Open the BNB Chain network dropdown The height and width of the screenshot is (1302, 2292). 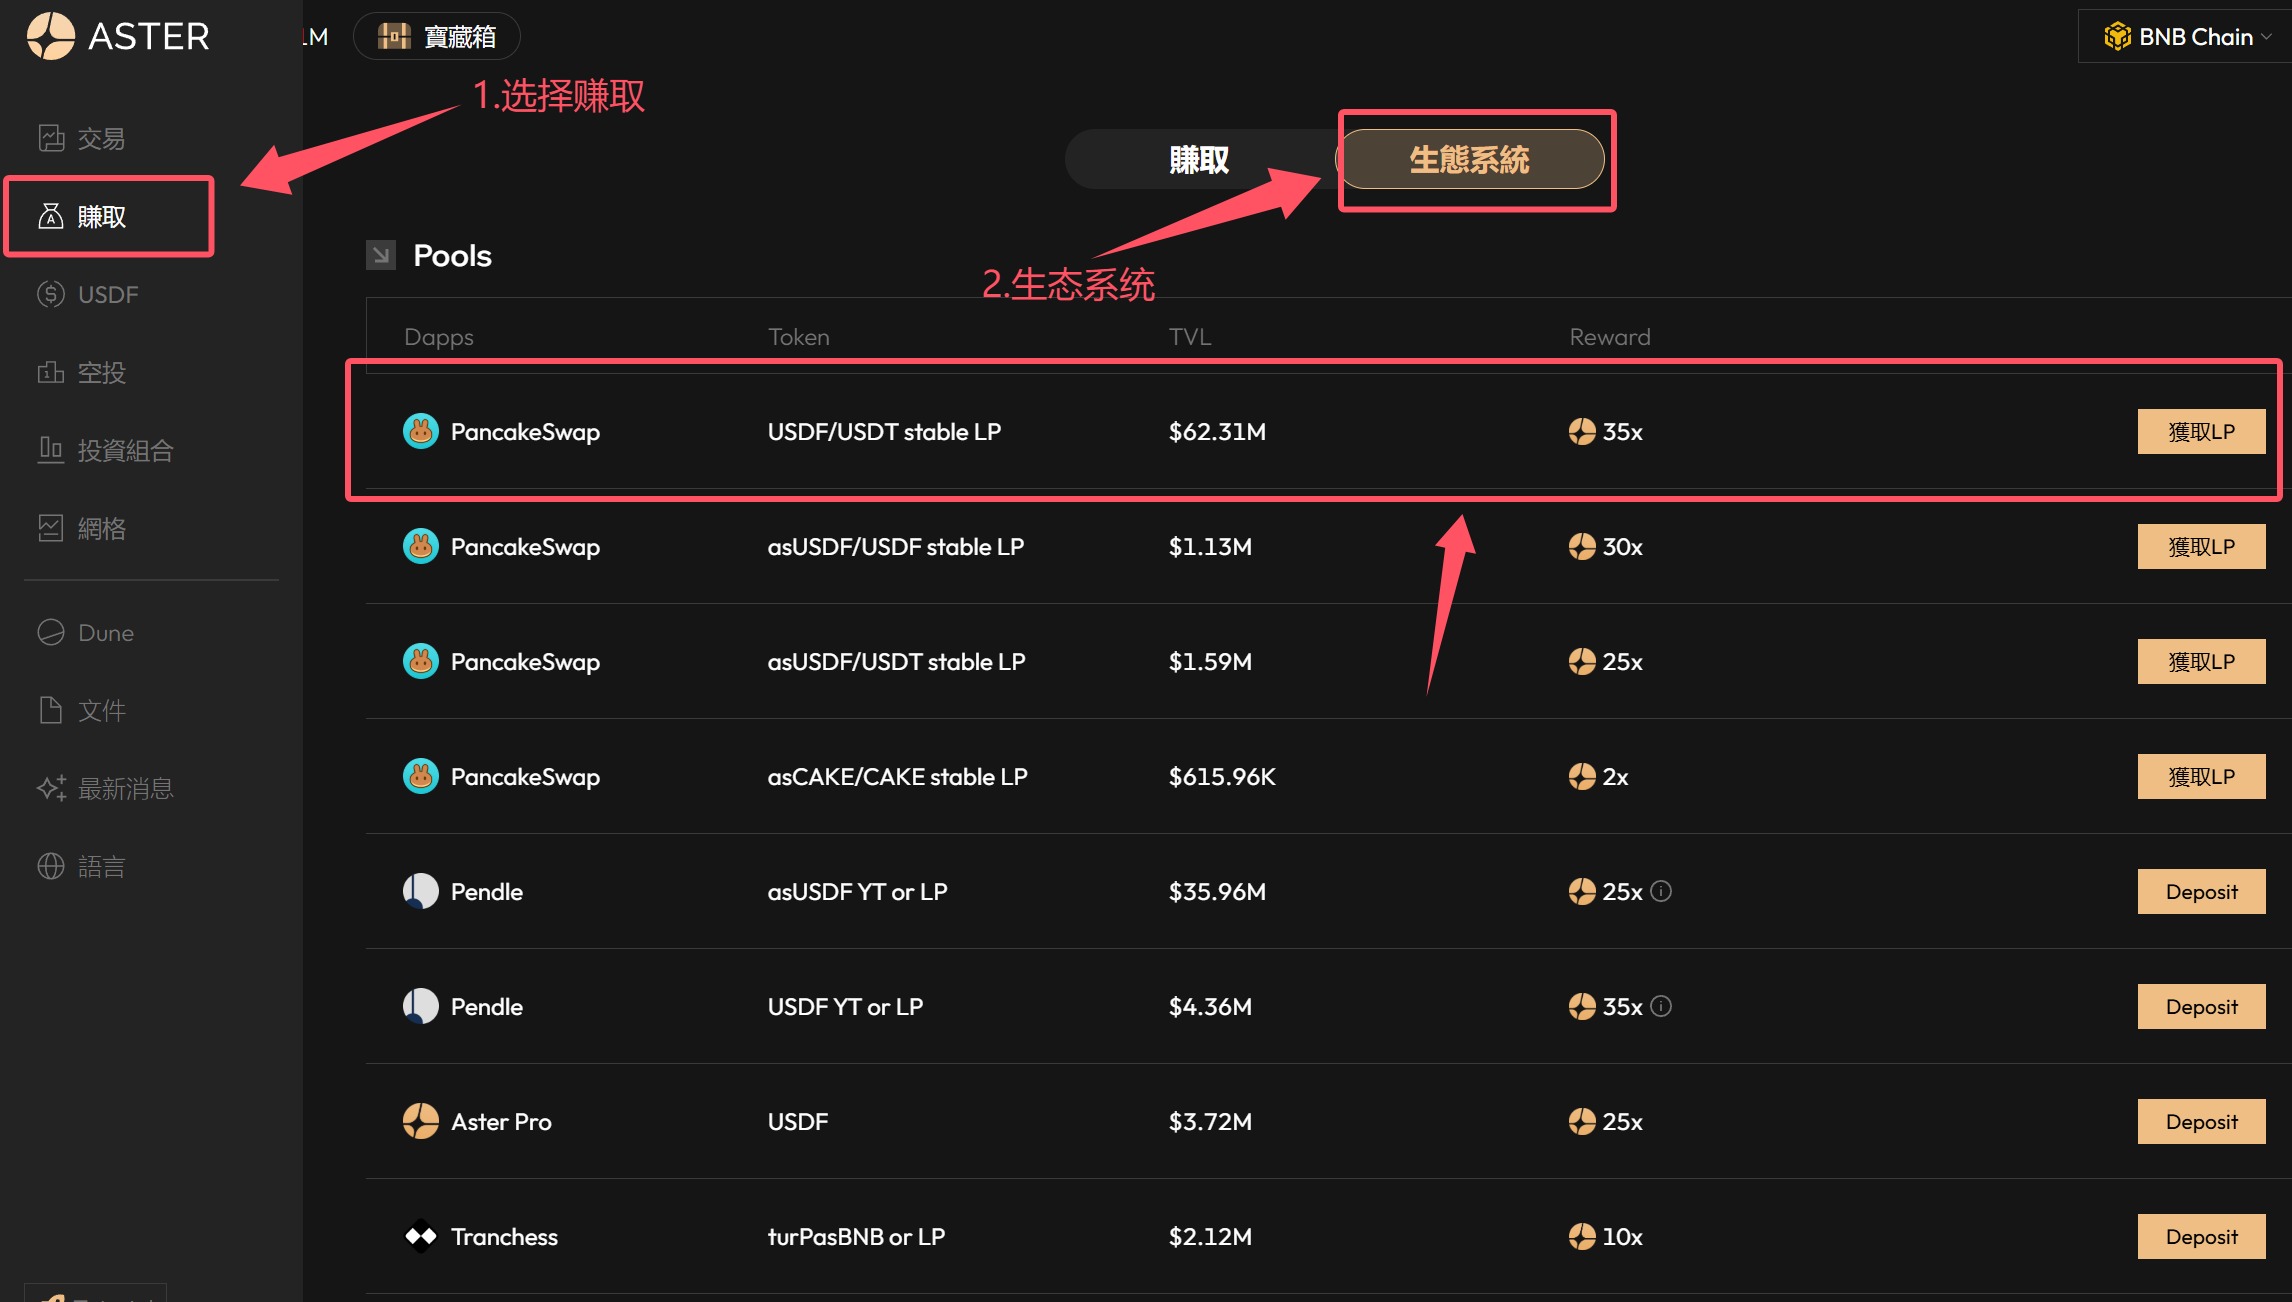(2188, 37)
